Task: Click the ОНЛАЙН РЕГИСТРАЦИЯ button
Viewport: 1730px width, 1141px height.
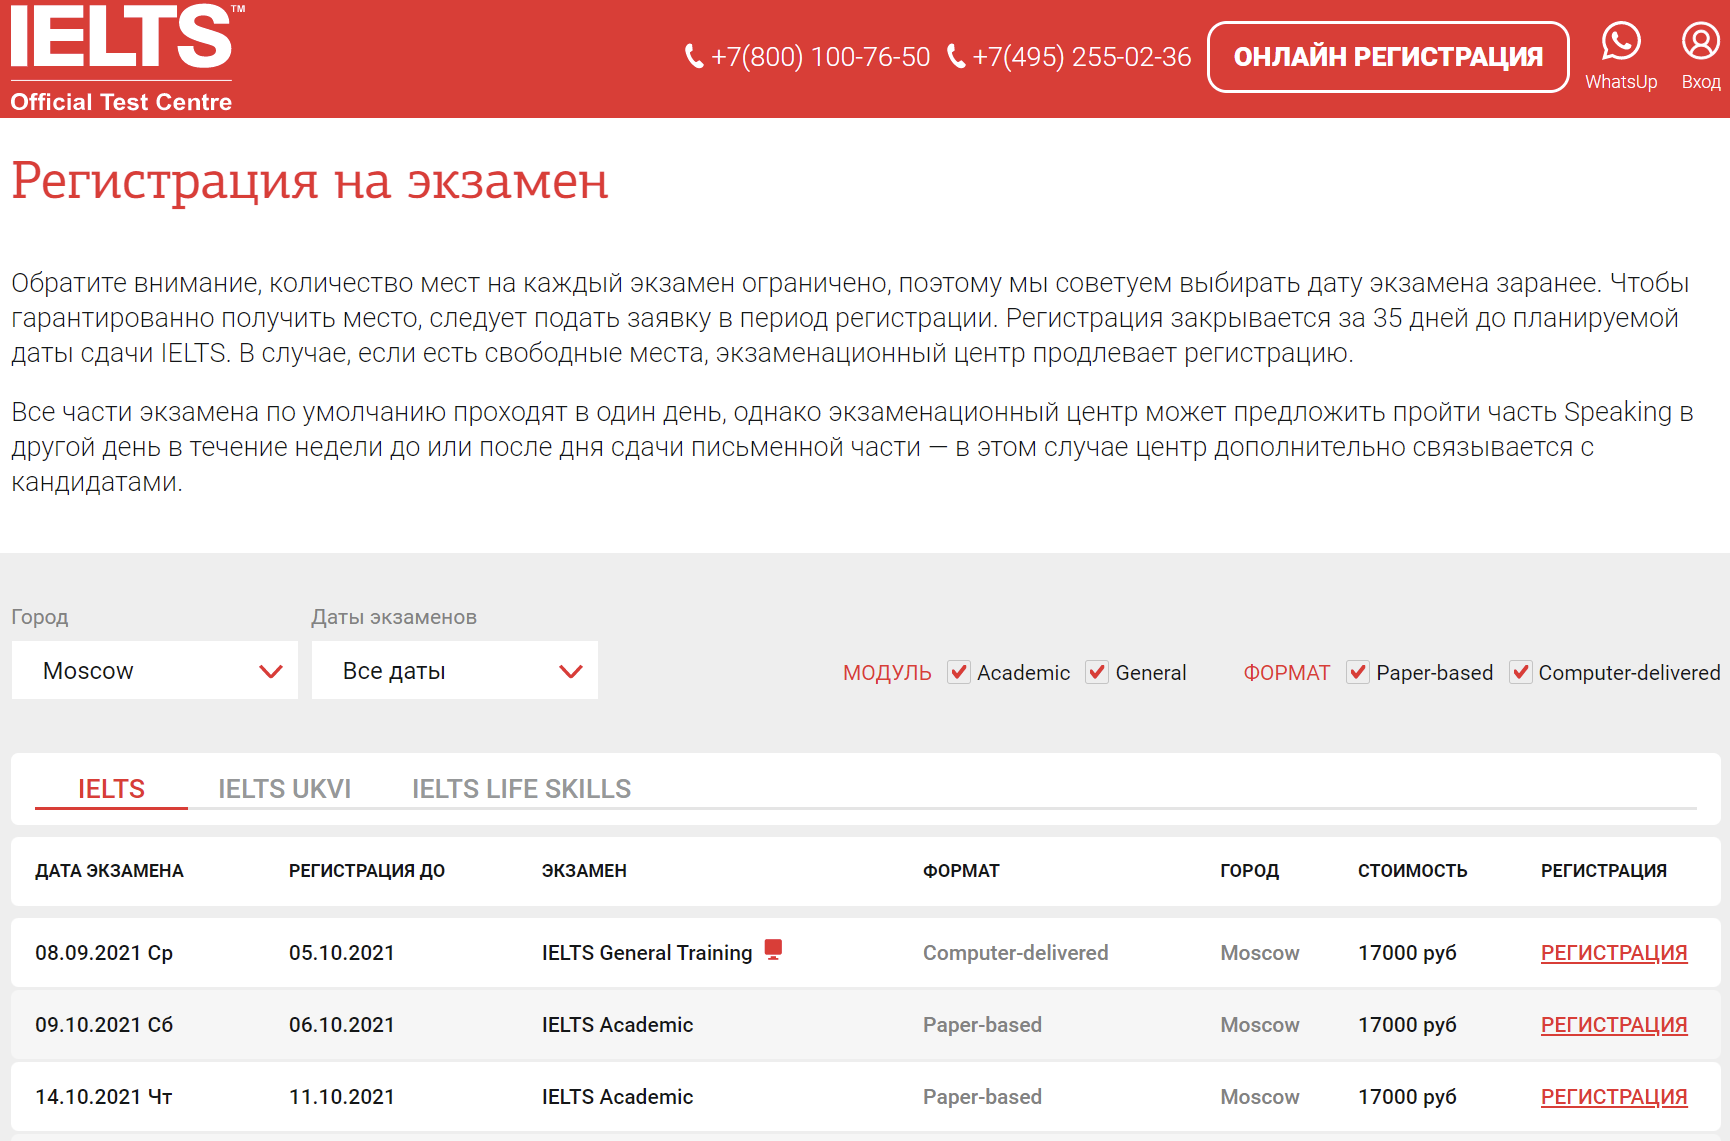Action: 1388,57
